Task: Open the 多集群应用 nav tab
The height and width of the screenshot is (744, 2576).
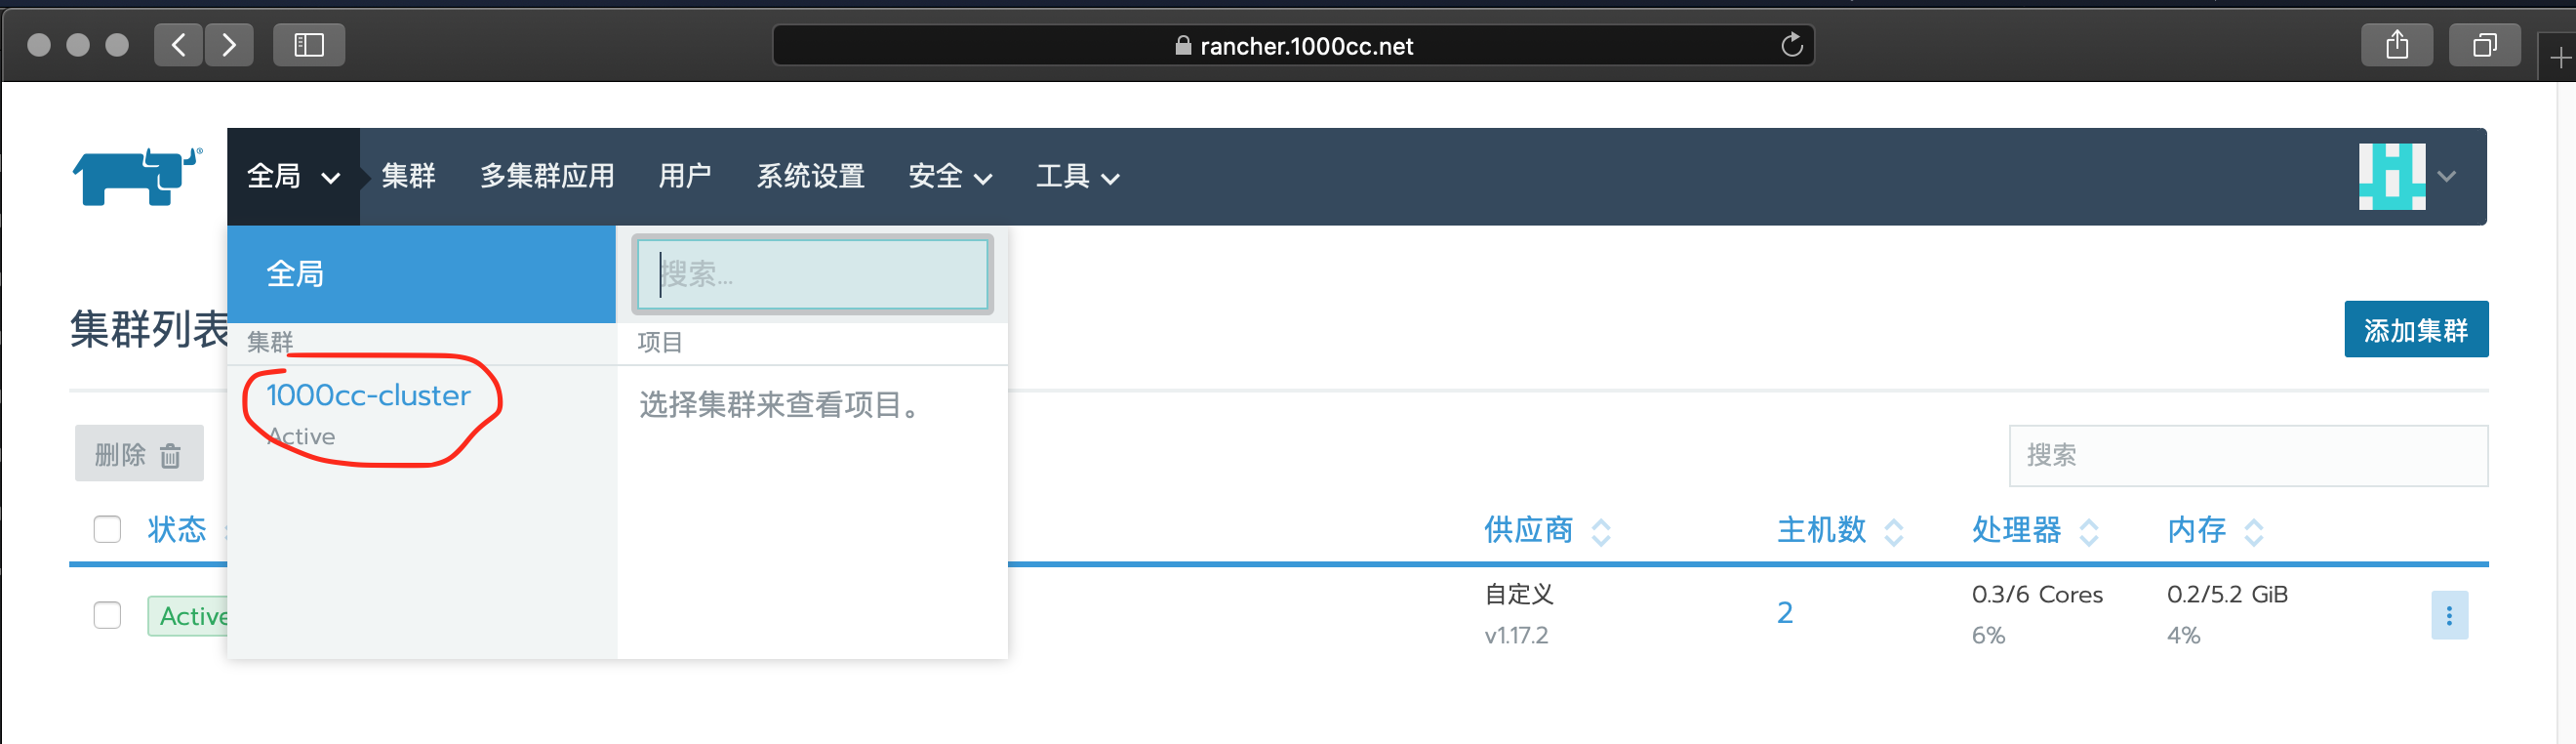Action: point(547,176)
